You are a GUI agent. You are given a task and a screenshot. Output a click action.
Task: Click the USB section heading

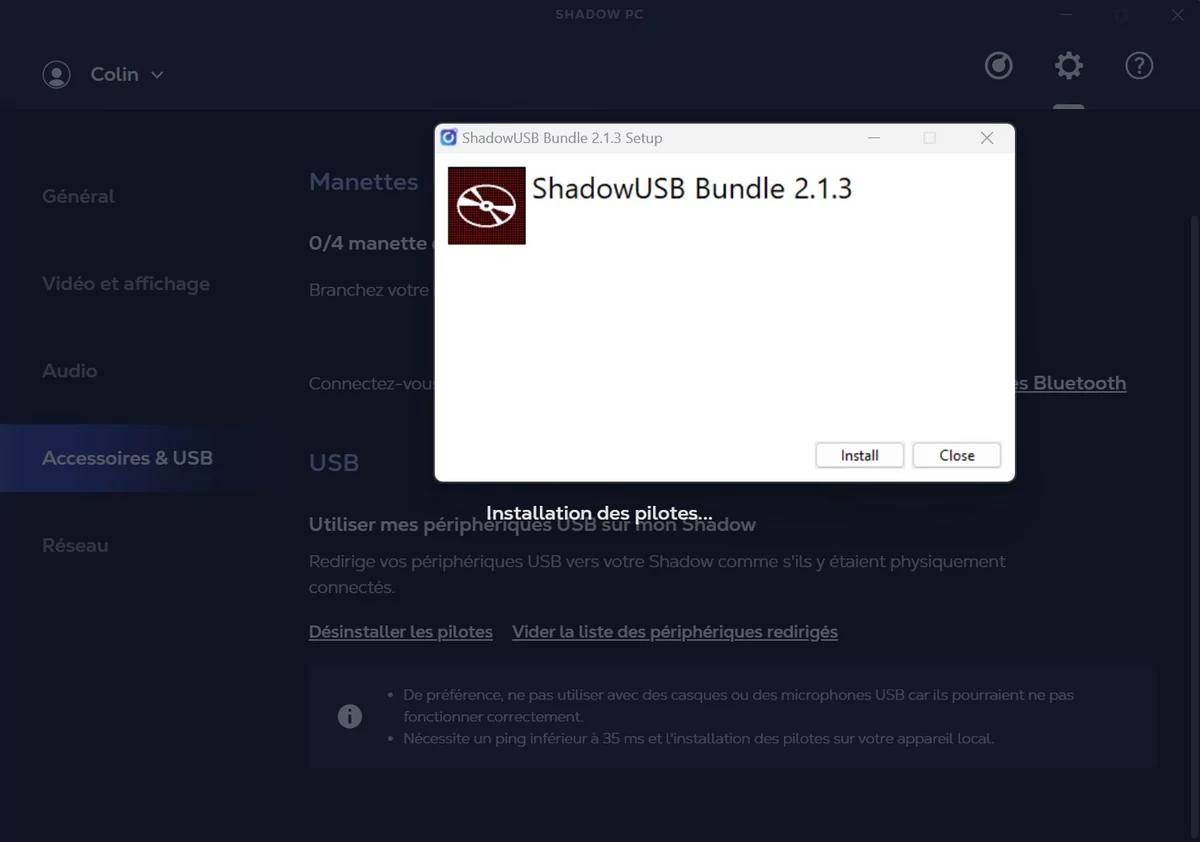tap(334, 463)
